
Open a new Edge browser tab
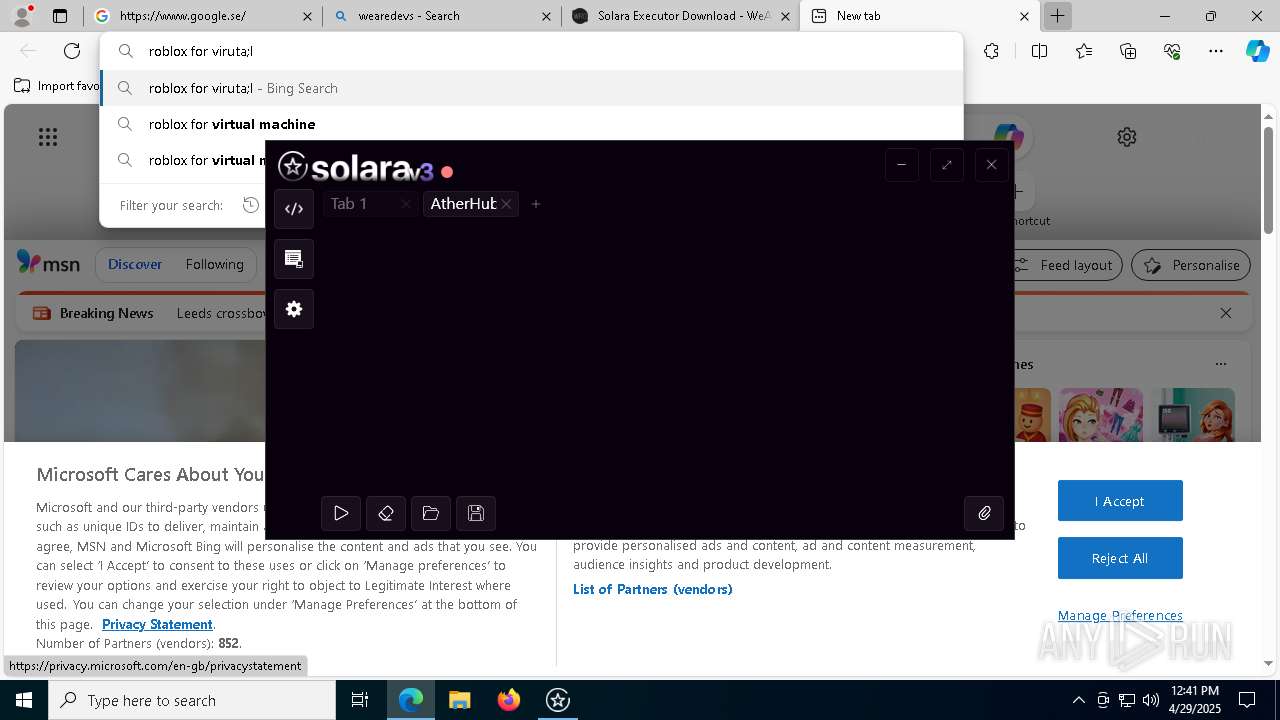pos(1057,16)
